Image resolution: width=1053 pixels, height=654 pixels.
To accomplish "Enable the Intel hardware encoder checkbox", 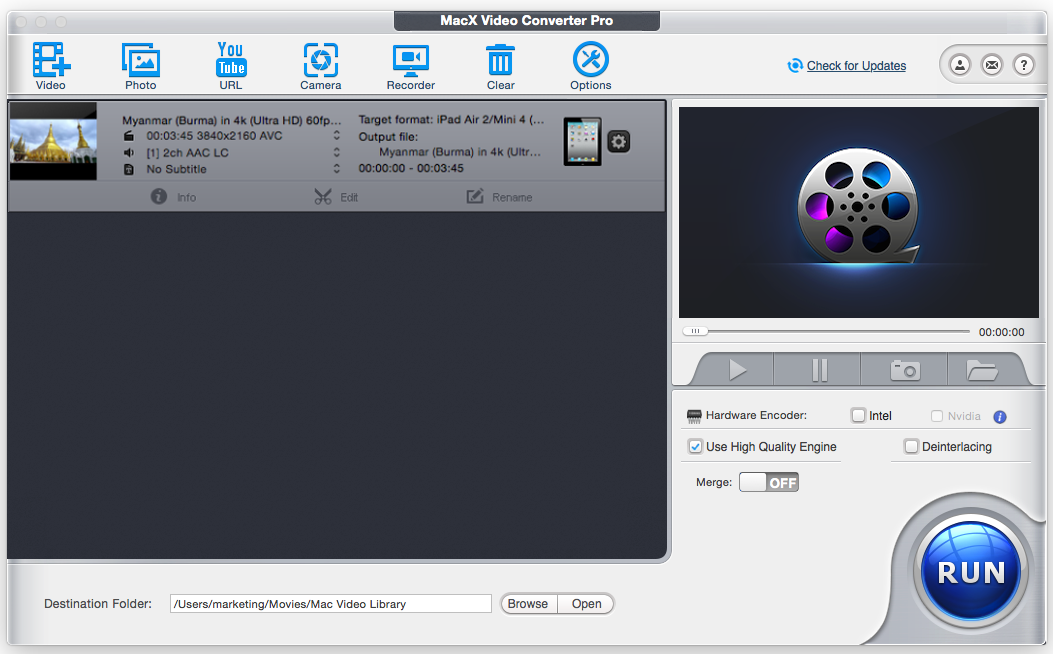I will point(858,416).
